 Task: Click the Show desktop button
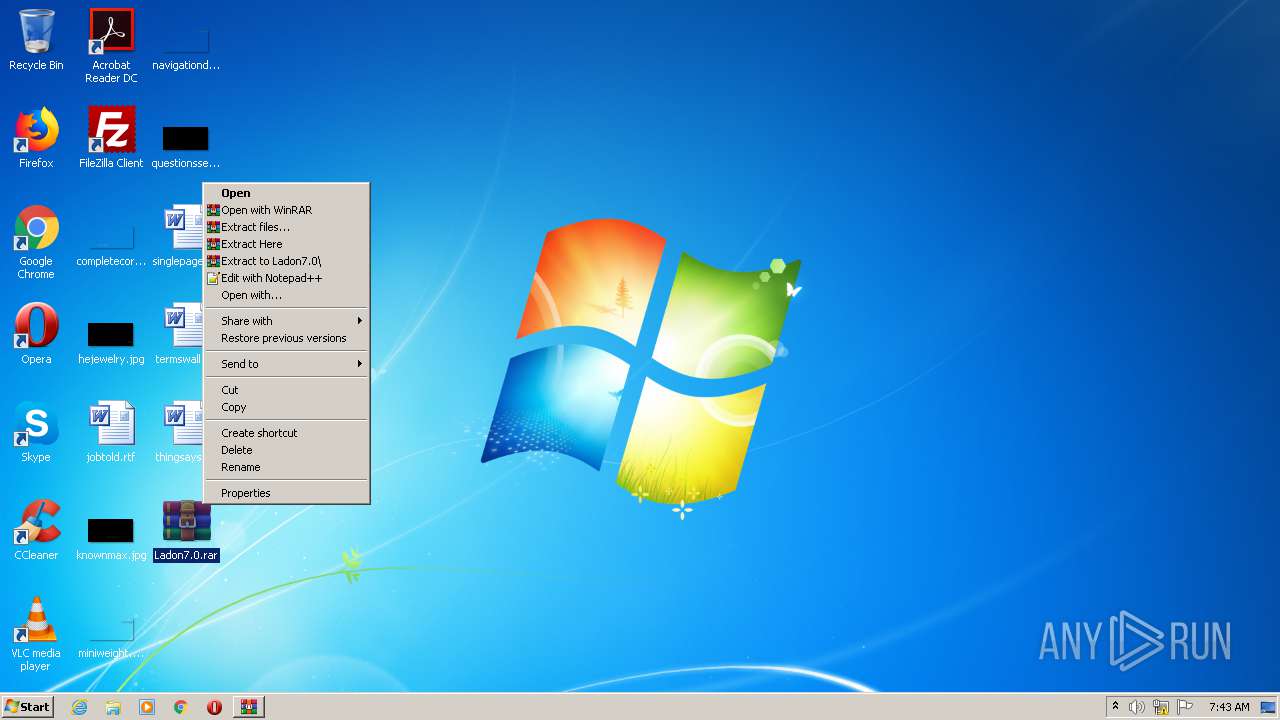[x=1270, y=707]
